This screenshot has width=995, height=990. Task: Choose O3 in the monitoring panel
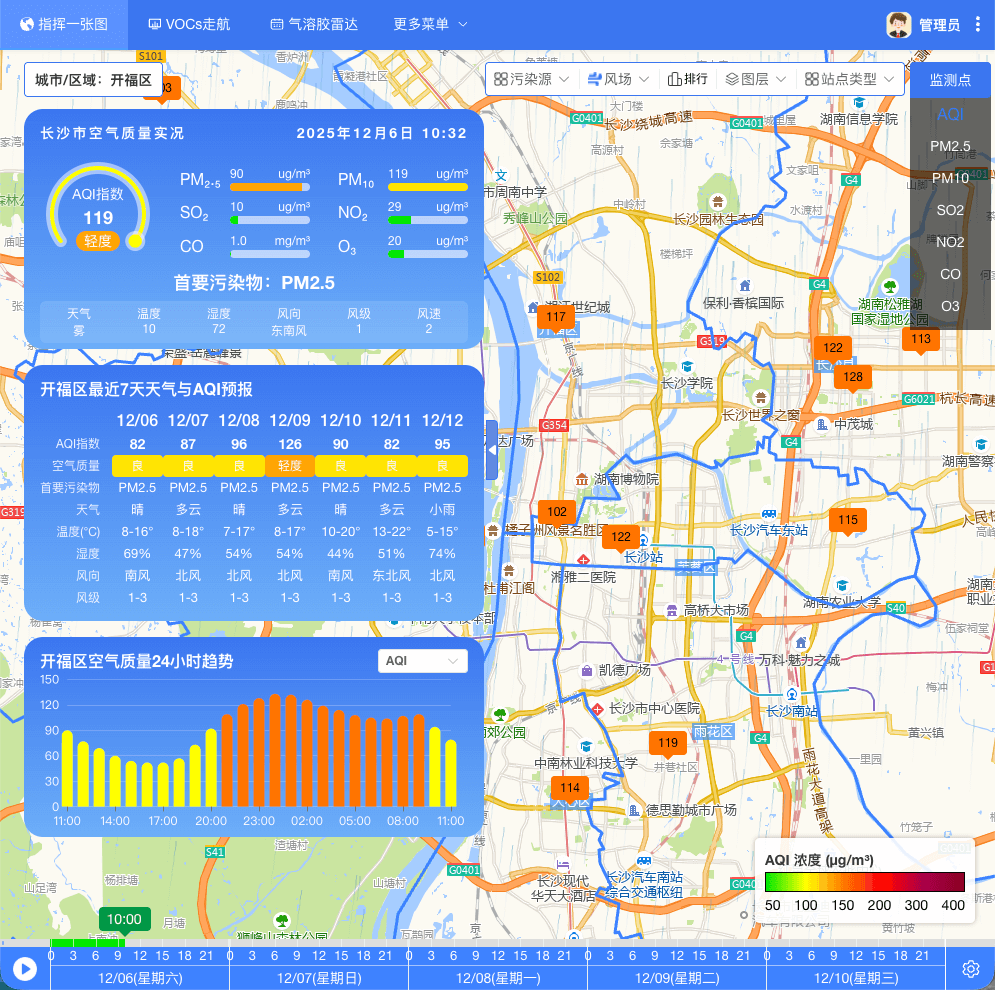coord(950,306)
